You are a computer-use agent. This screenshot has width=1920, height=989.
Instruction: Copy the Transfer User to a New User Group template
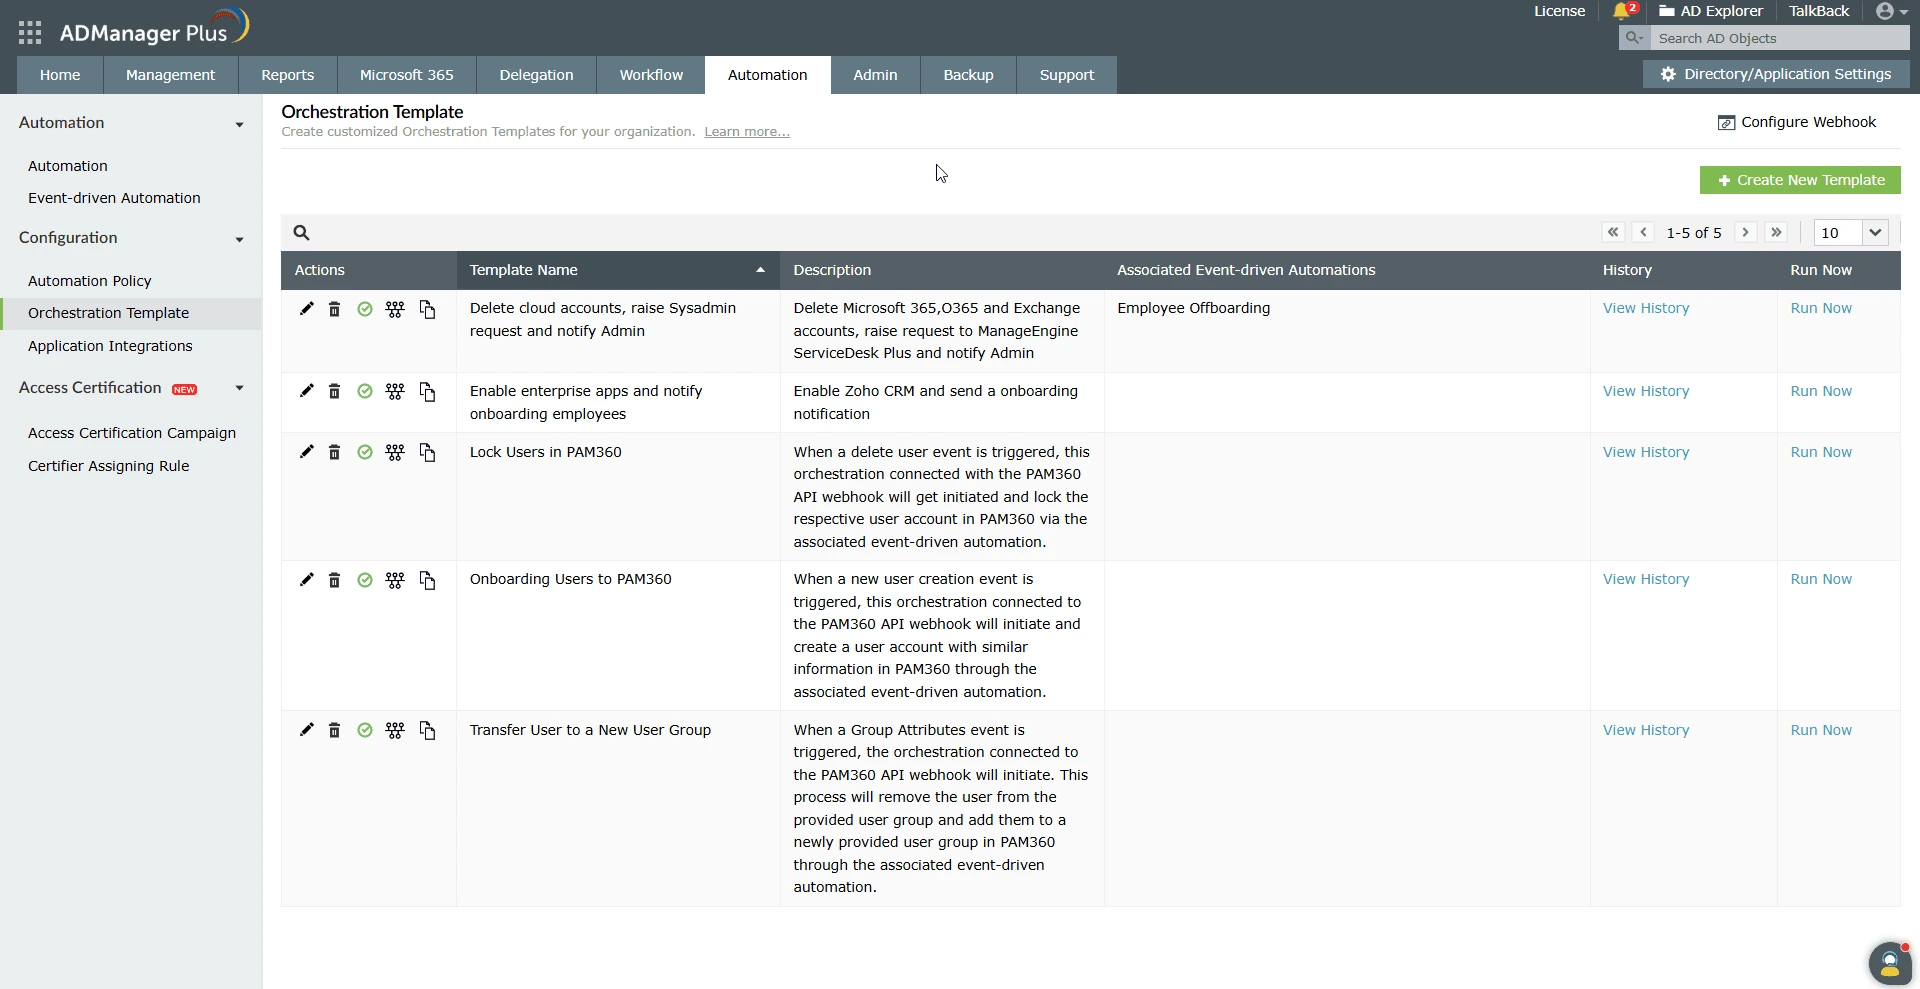point(428,730)
